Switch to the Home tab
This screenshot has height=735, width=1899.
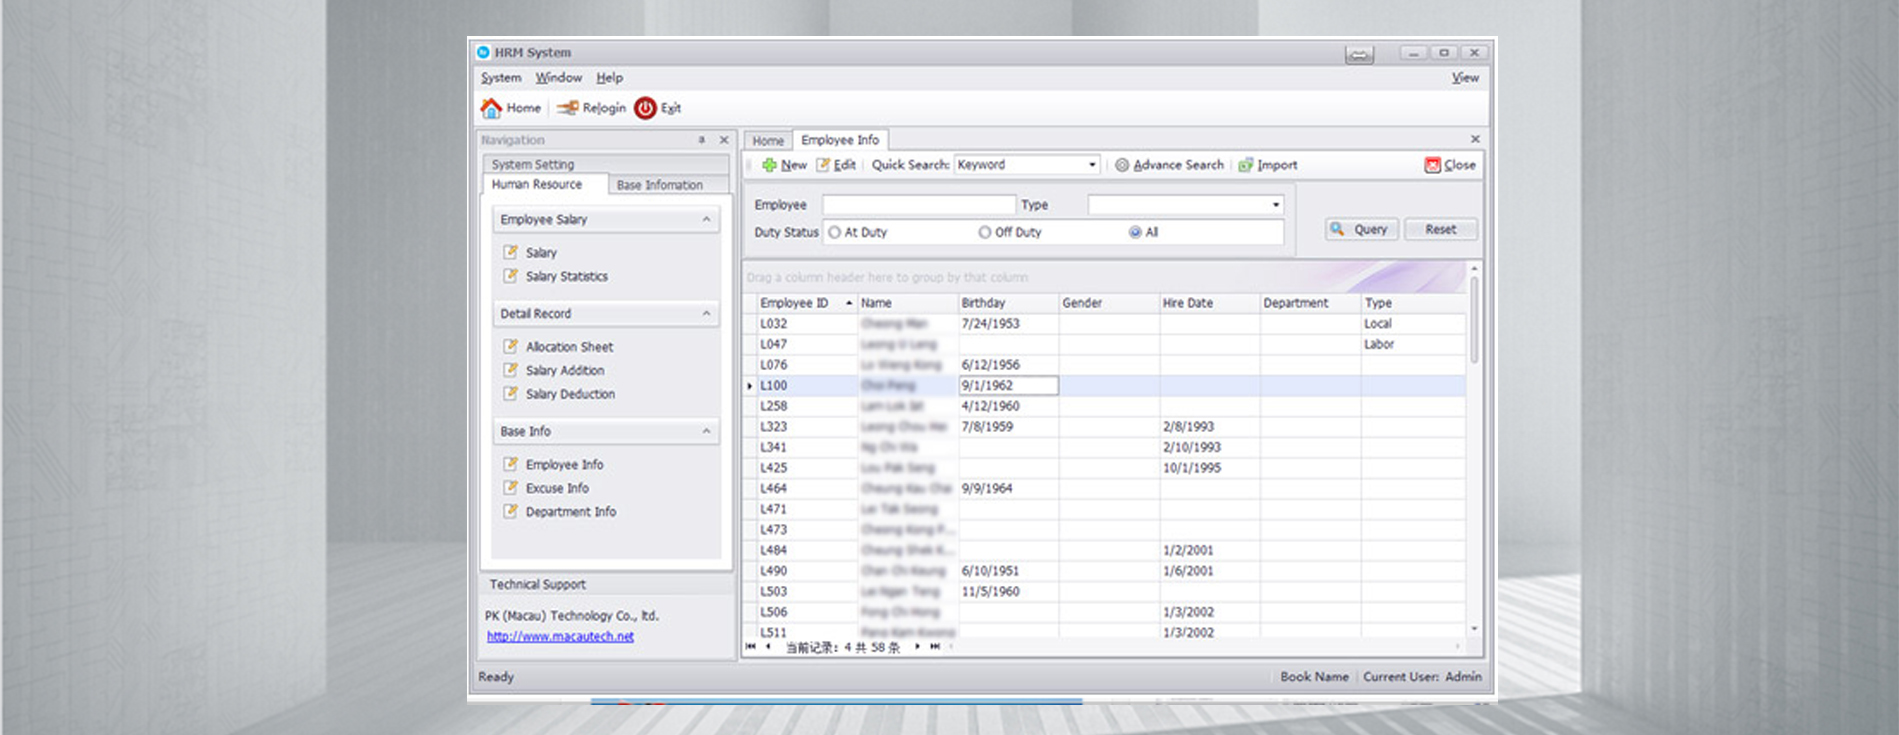click(768, 141)
